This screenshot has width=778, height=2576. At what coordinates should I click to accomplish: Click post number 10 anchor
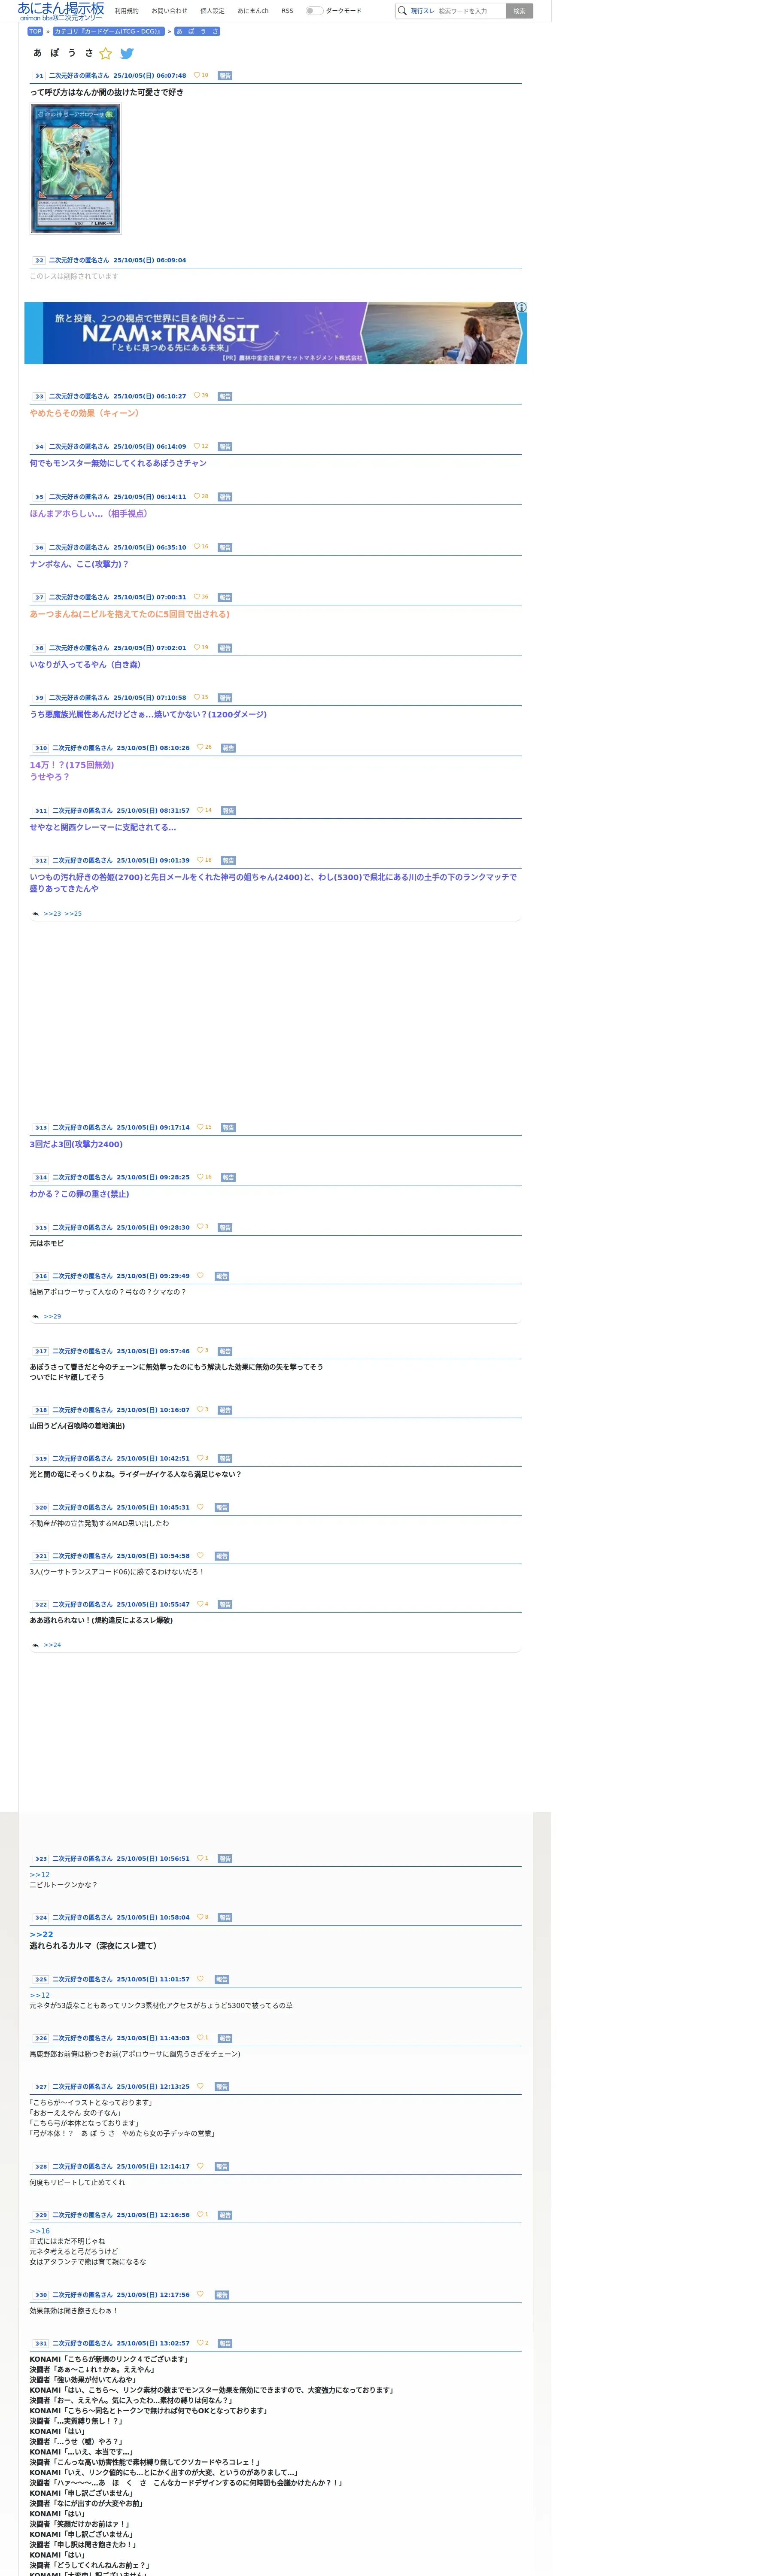tap(41, 748)
